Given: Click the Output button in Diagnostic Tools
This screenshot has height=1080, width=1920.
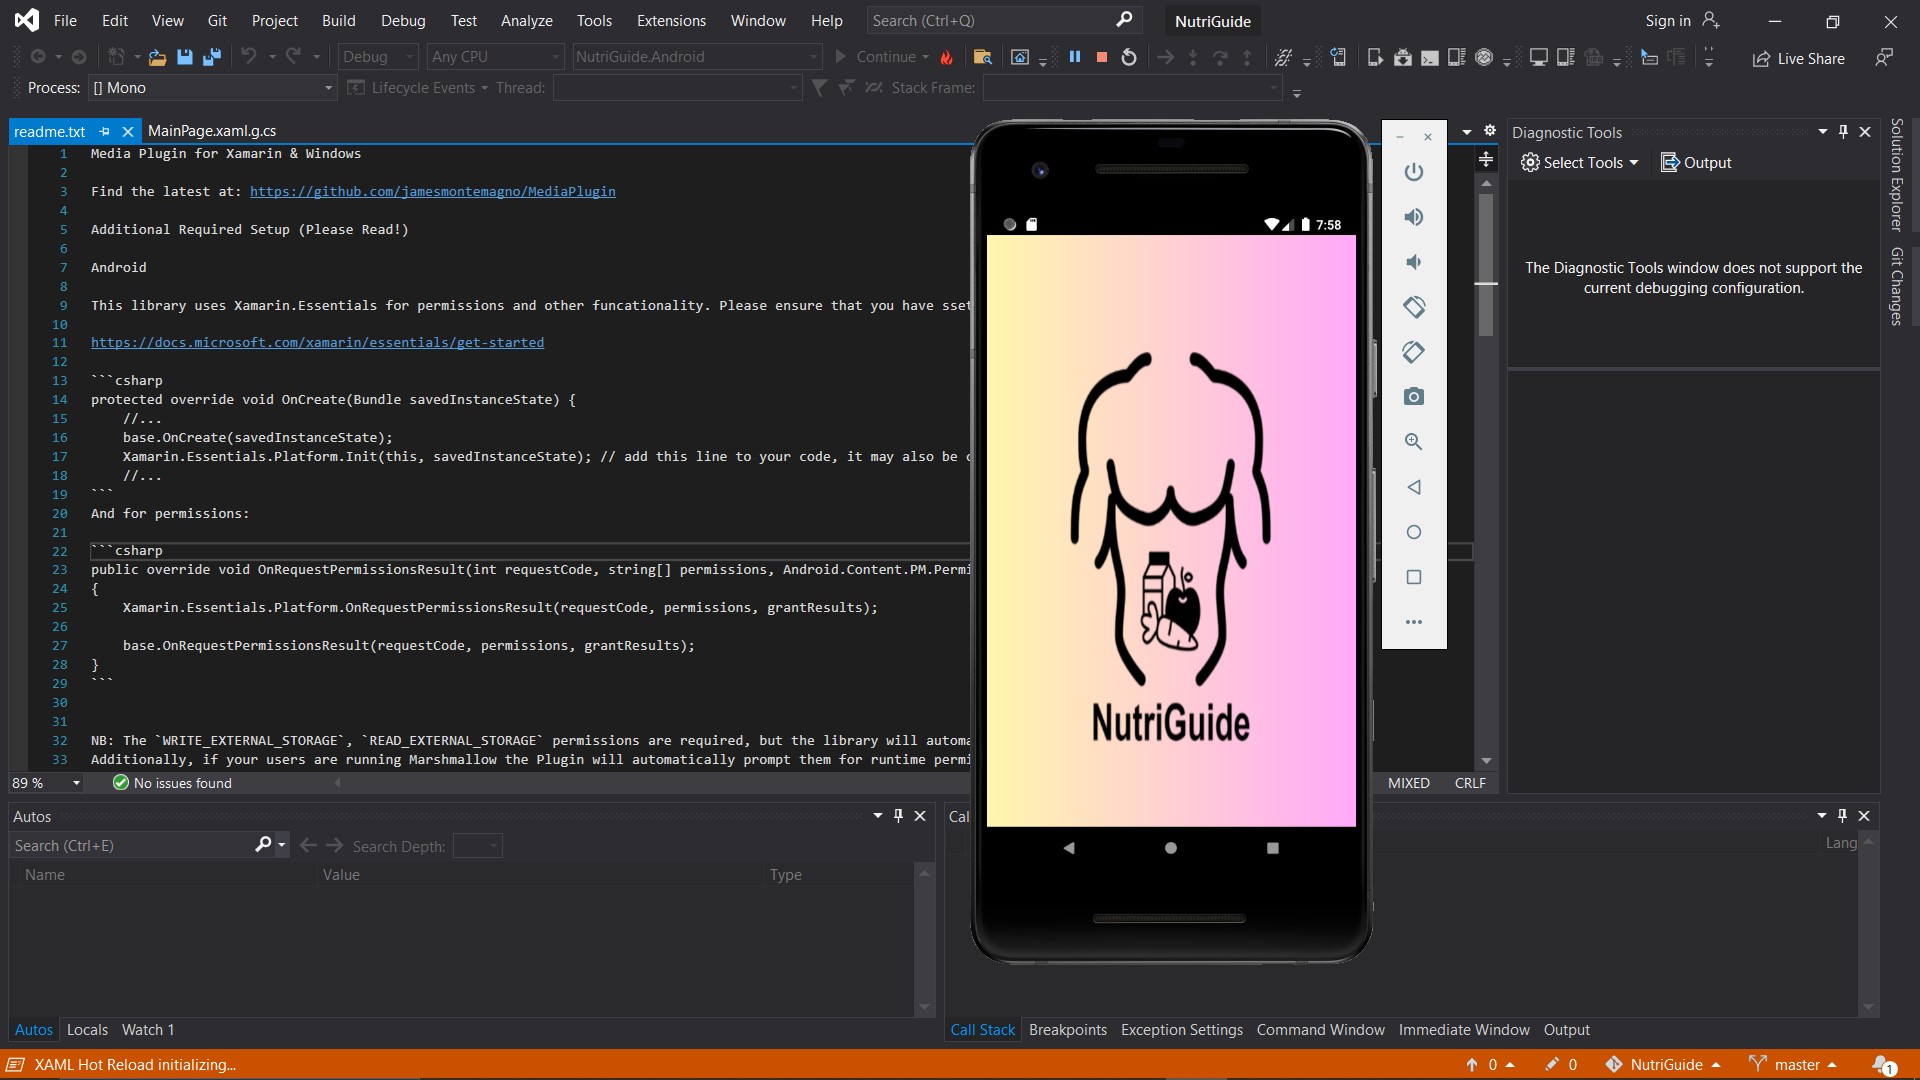Looking at the screenshot, I should [1696, 163].
